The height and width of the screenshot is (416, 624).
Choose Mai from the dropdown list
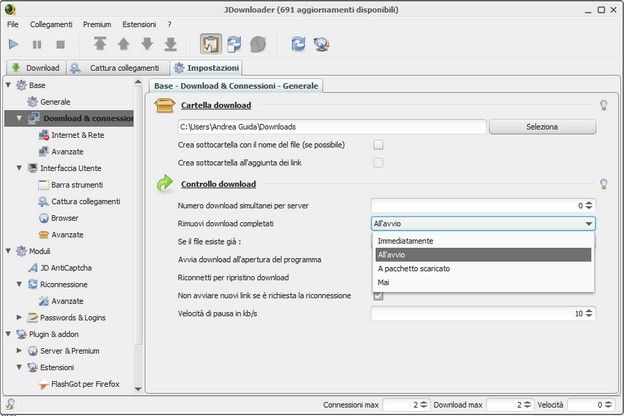[483, 282]
